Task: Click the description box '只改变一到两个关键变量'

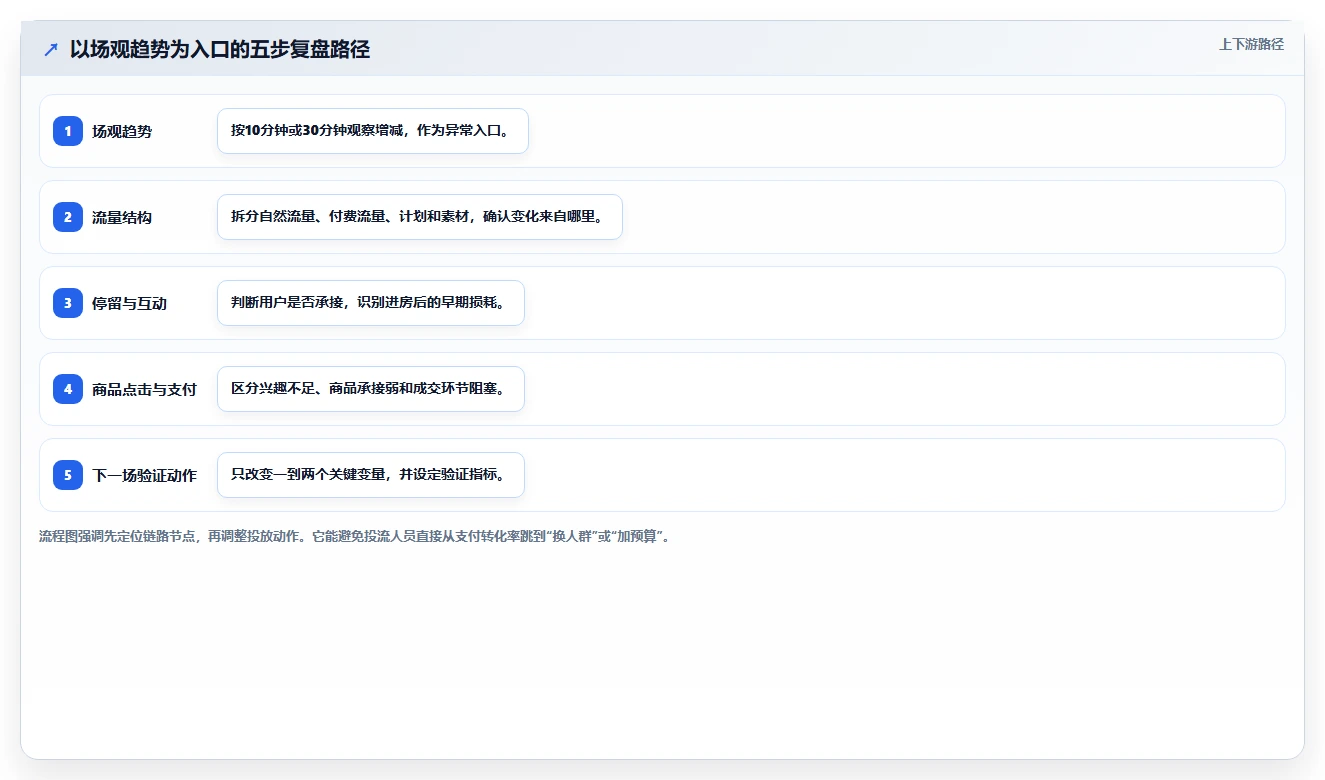Action: pos(371,475)
